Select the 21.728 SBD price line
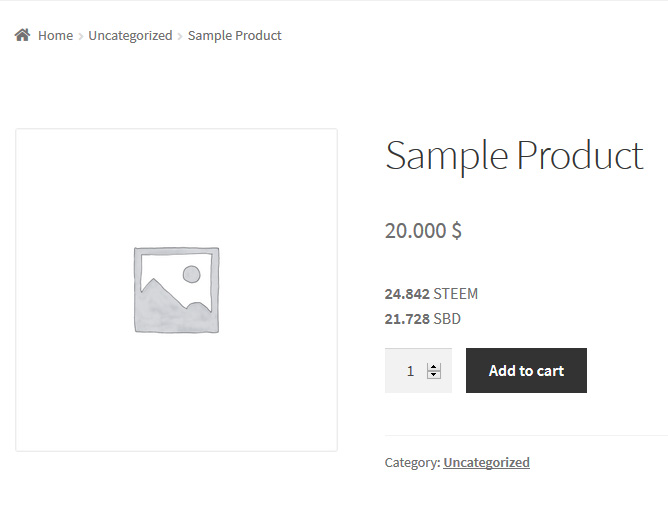The image size is (668, 517). [x=422, y=319]
